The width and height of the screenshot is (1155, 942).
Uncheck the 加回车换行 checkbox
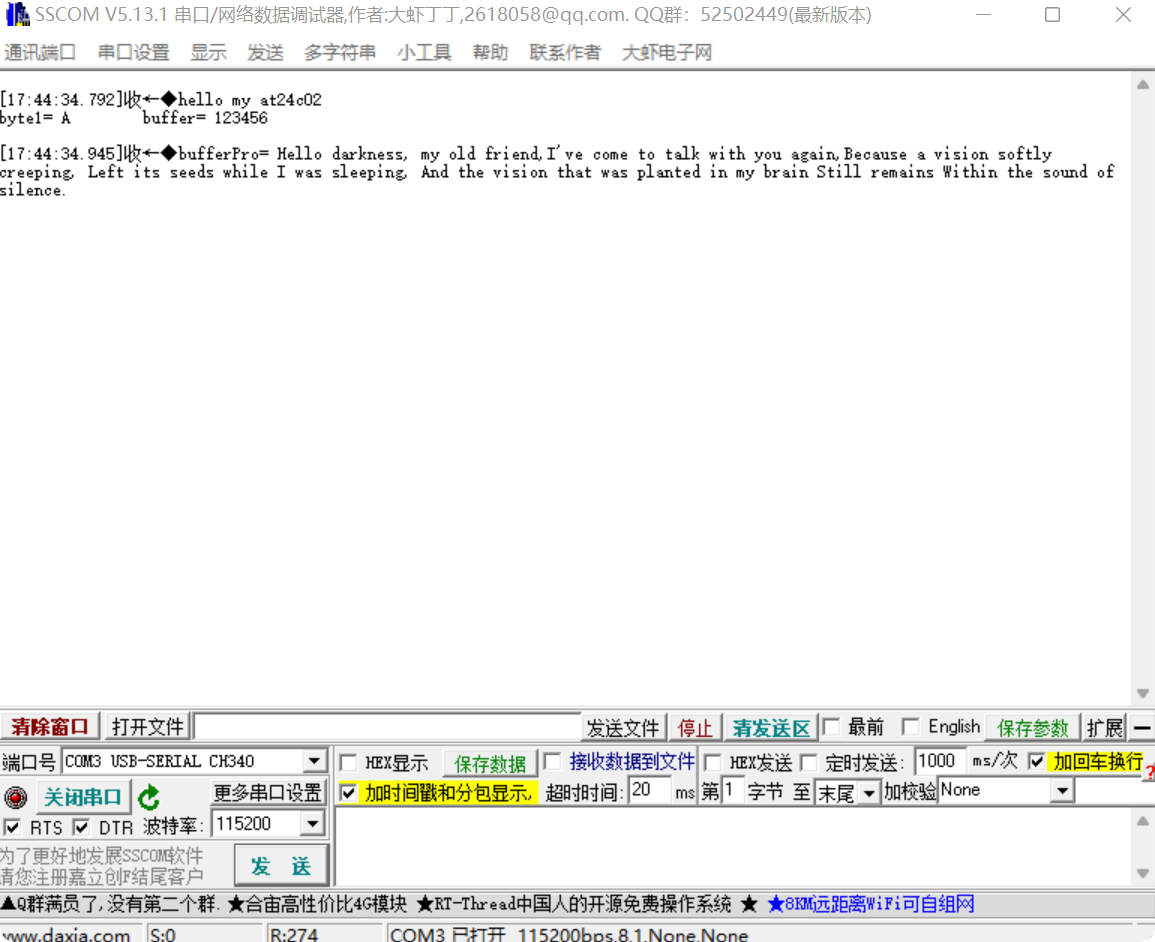1036,761
